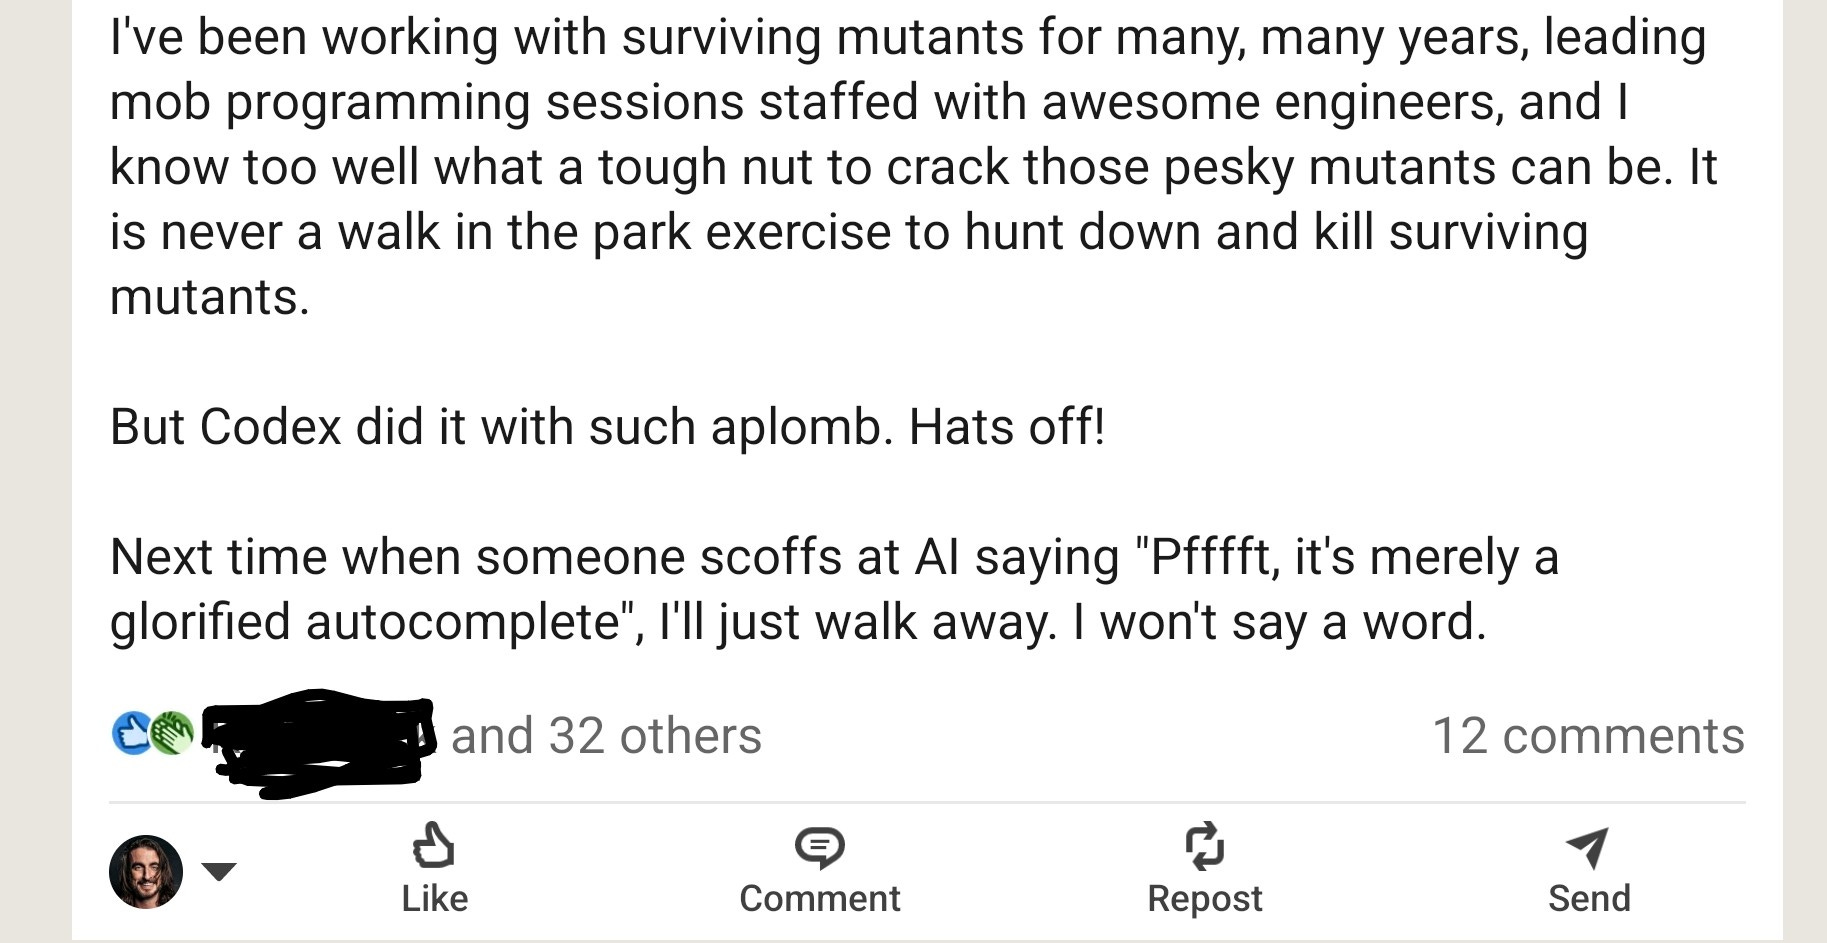Click the green clapping reaction icon

click(173, 734)
